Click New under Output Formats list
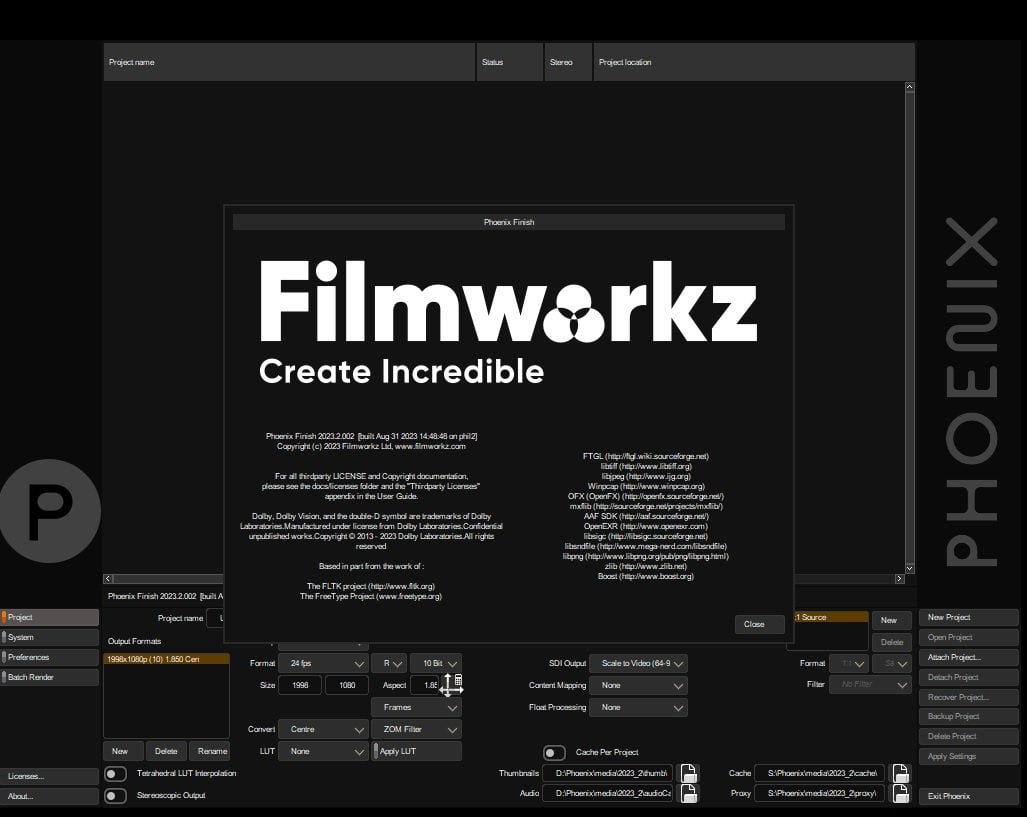This screenshot has width=1027, height=817. click(123, 751)
